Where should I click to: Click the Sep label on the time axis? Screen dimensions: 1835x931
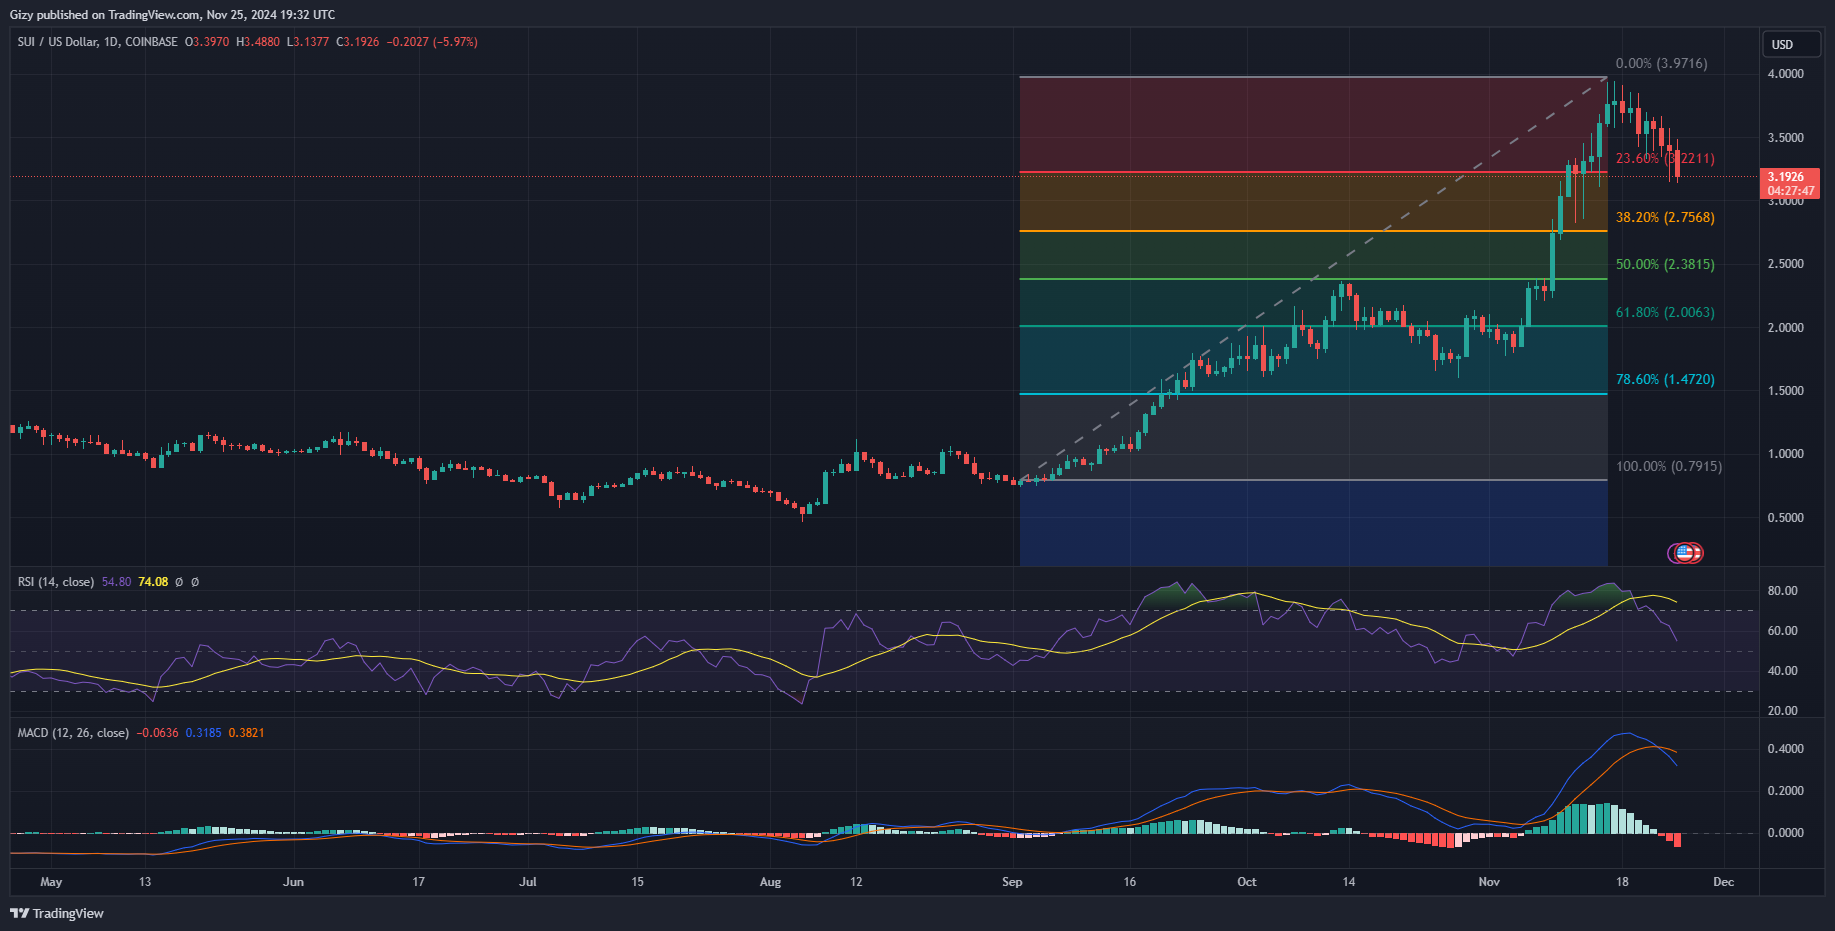pyautogui.click(x=1012, y=882)
